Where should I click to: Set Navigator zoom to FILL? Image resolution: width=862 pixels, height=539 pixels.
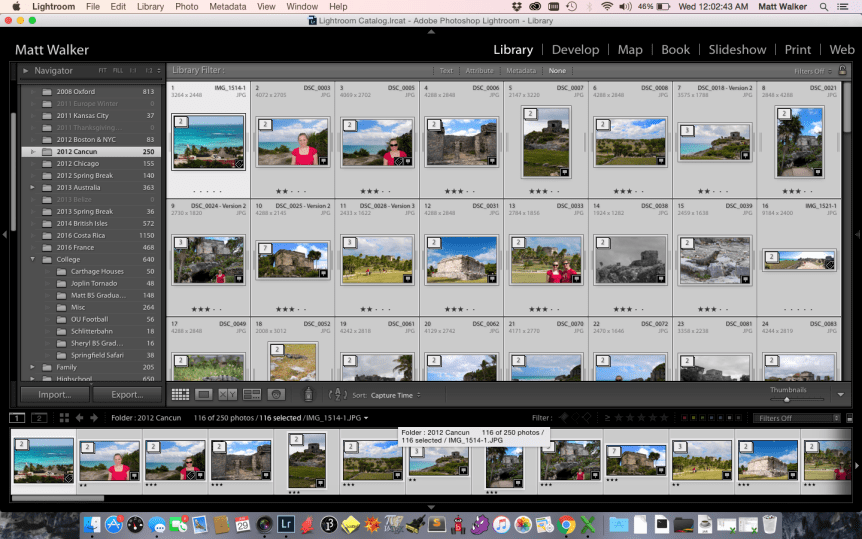[118, 70]
